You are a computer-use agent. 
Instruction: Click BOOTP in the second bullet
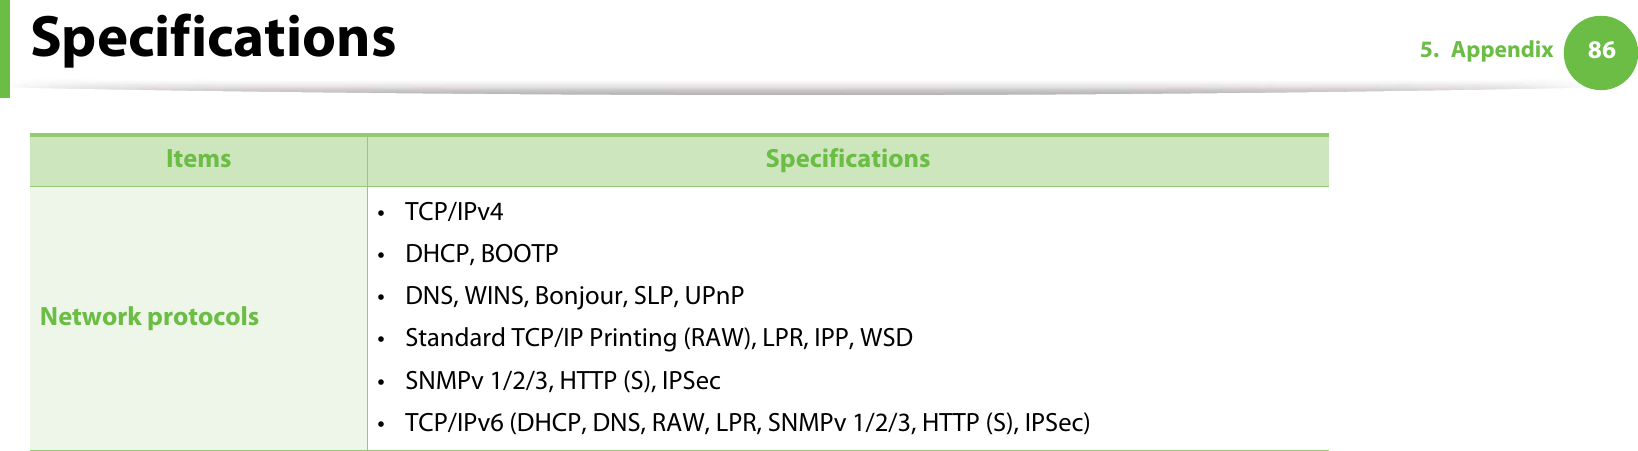[519, 254]
